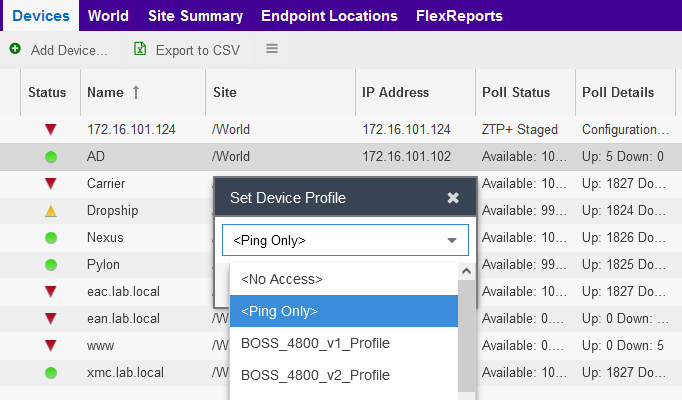Switch to the World tab
The image size is (682, 400).
[x=108, y=16]
